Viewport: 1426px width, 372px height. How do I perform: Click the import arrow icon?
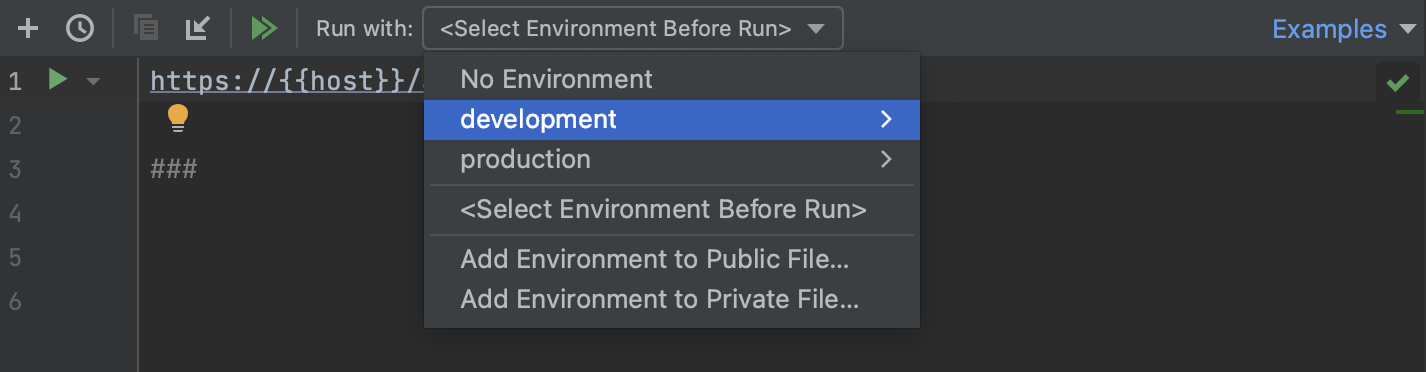198,29
